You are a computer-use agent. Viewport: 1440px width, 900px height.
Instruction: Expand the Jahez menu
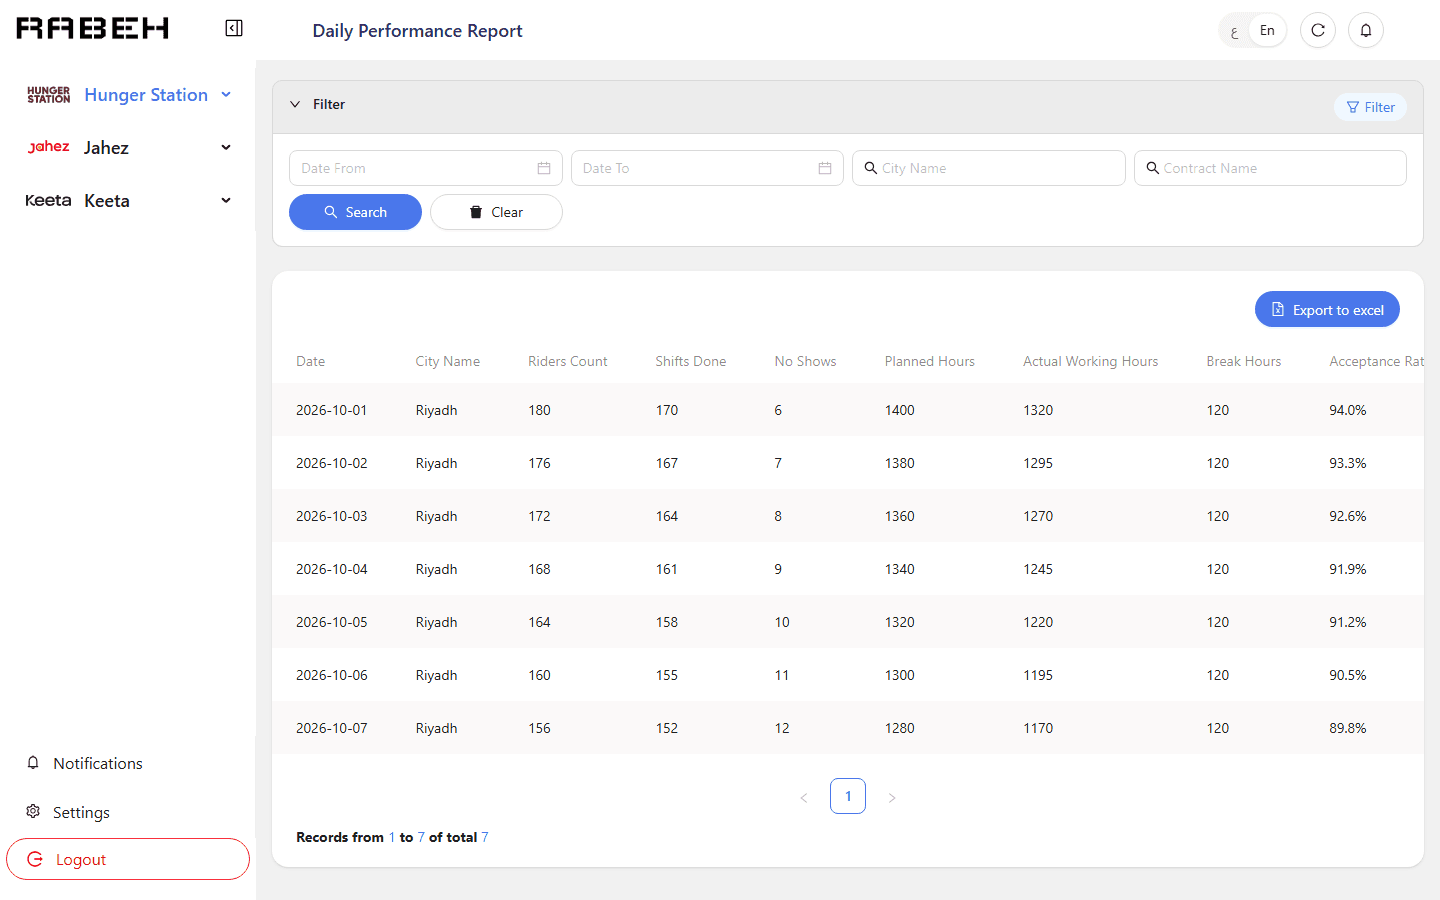(226, 147)
